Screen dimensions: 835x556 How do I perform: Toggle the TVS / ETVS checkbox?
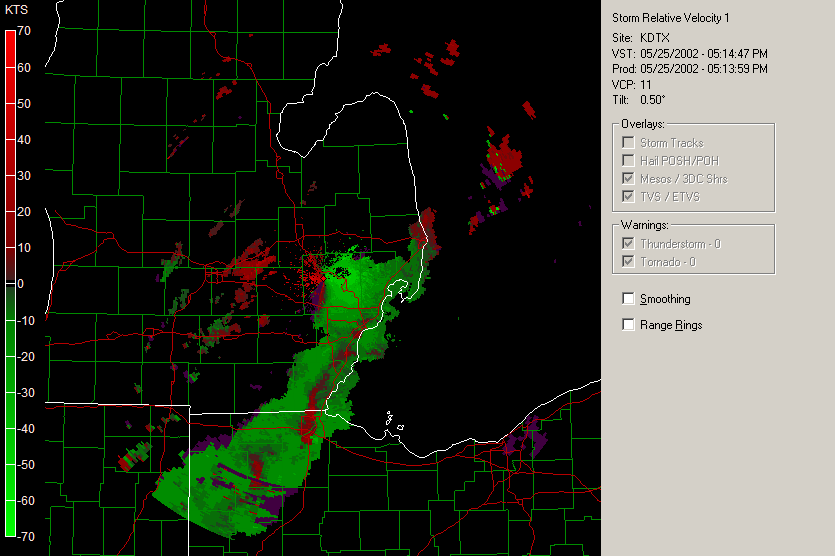point(628,197)
